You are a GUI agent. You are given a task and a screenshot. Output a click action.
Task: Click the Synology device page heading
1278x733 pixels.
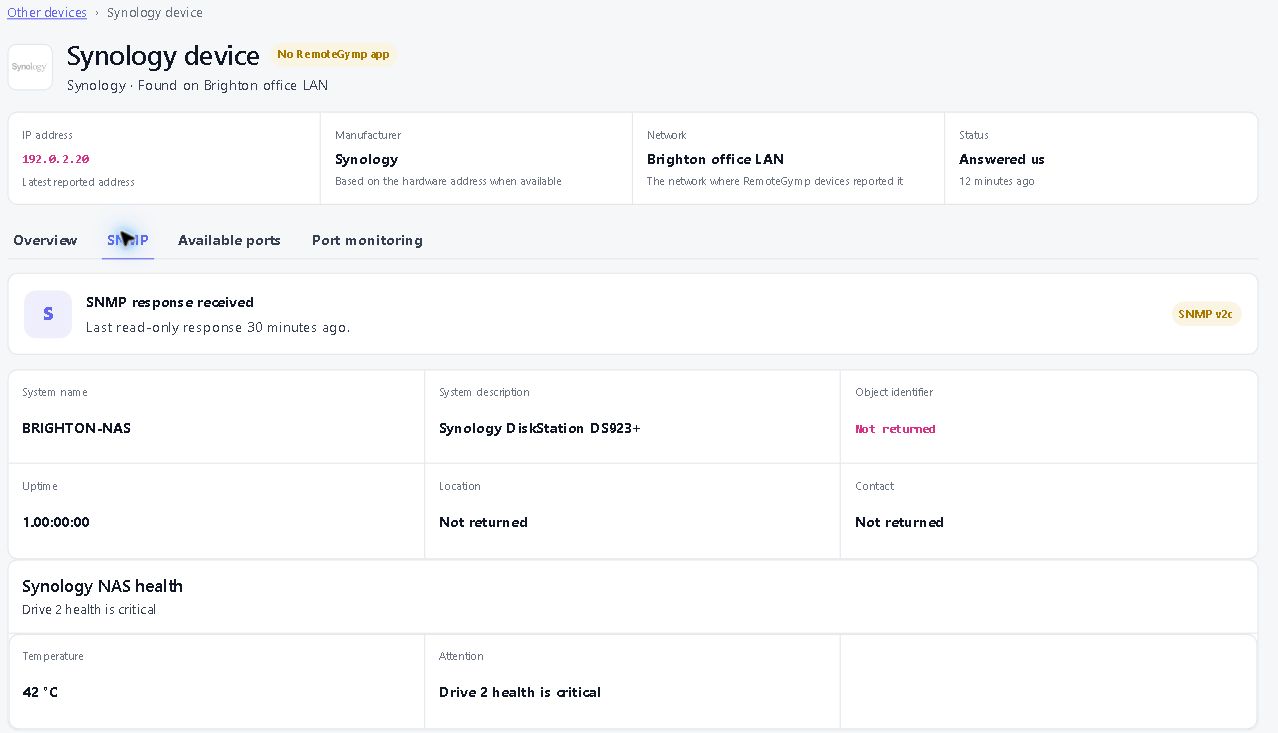coord(163,56)
